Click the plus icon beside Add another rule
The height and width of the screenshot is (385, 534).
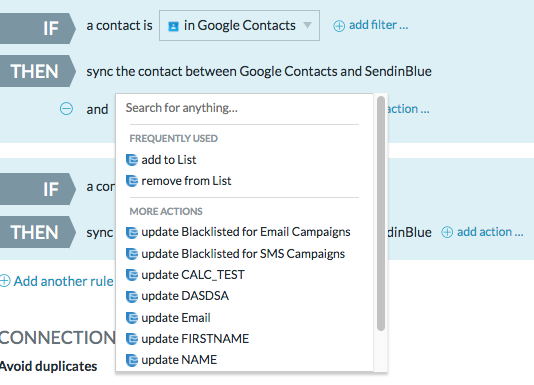tap(5, 281)
